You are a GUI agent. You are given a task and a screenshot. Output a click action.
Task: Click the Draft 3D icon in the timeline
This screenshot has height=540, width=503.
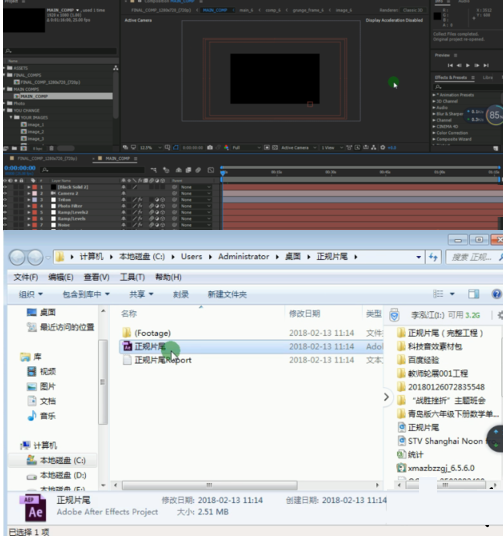(x=166, y=170)
